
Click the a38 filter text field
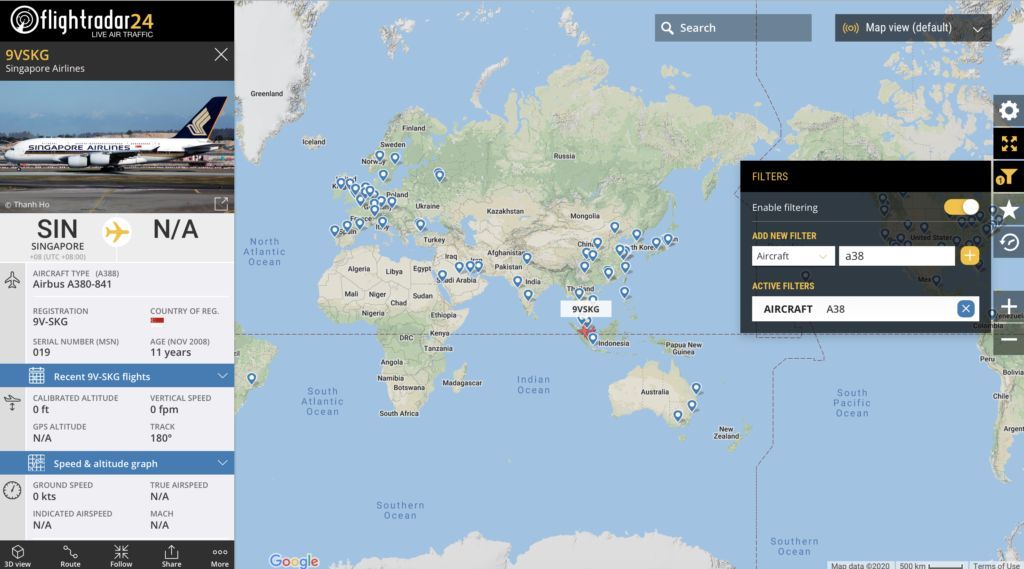tap(896, 256)
